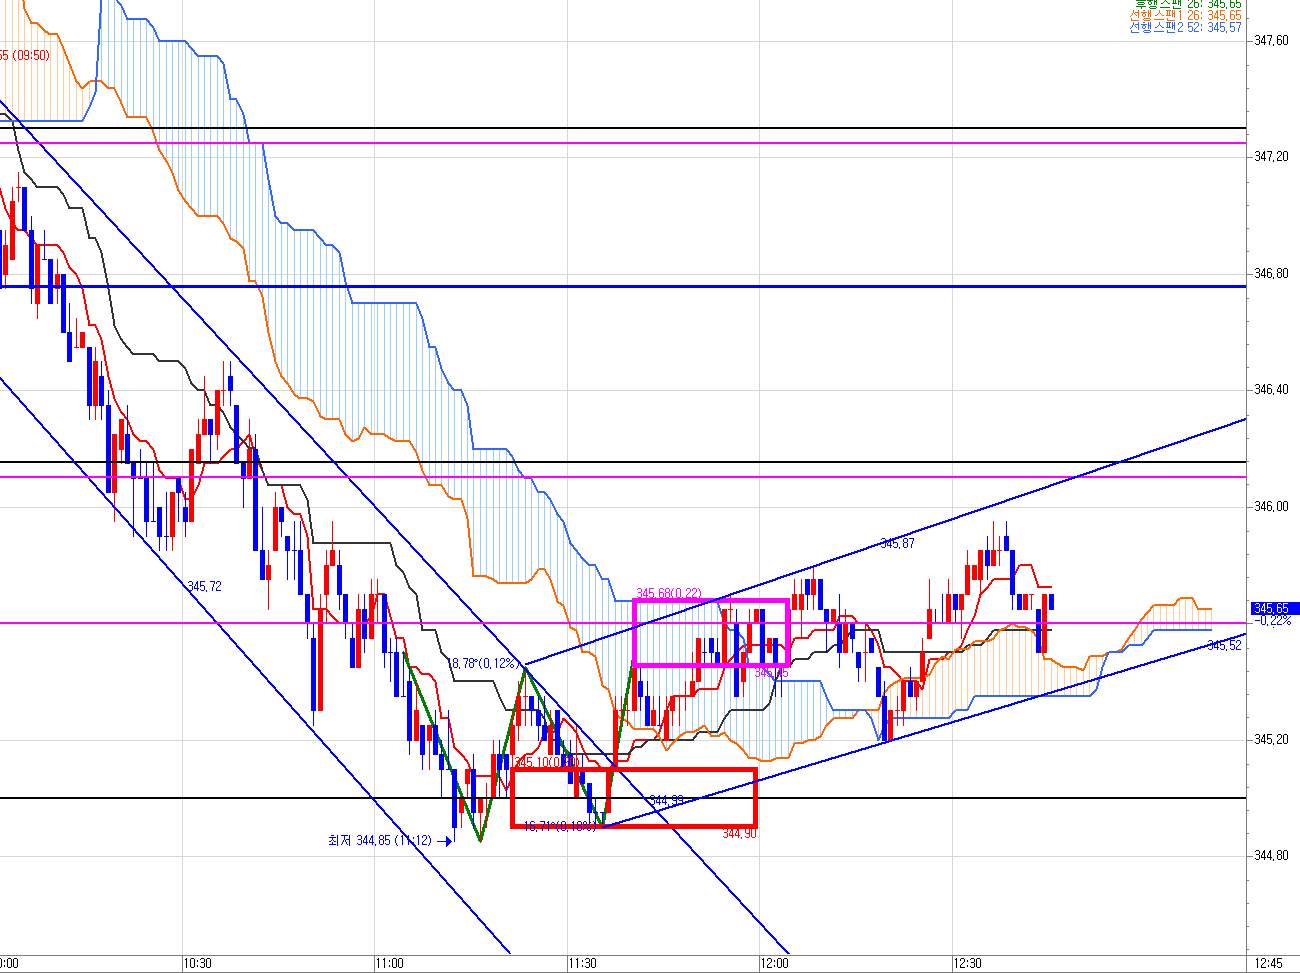Screen dimensions: 1300x973
Task: Click the 346,80 price axis label
Action: pyautogui.click(x=1272, y=273)
